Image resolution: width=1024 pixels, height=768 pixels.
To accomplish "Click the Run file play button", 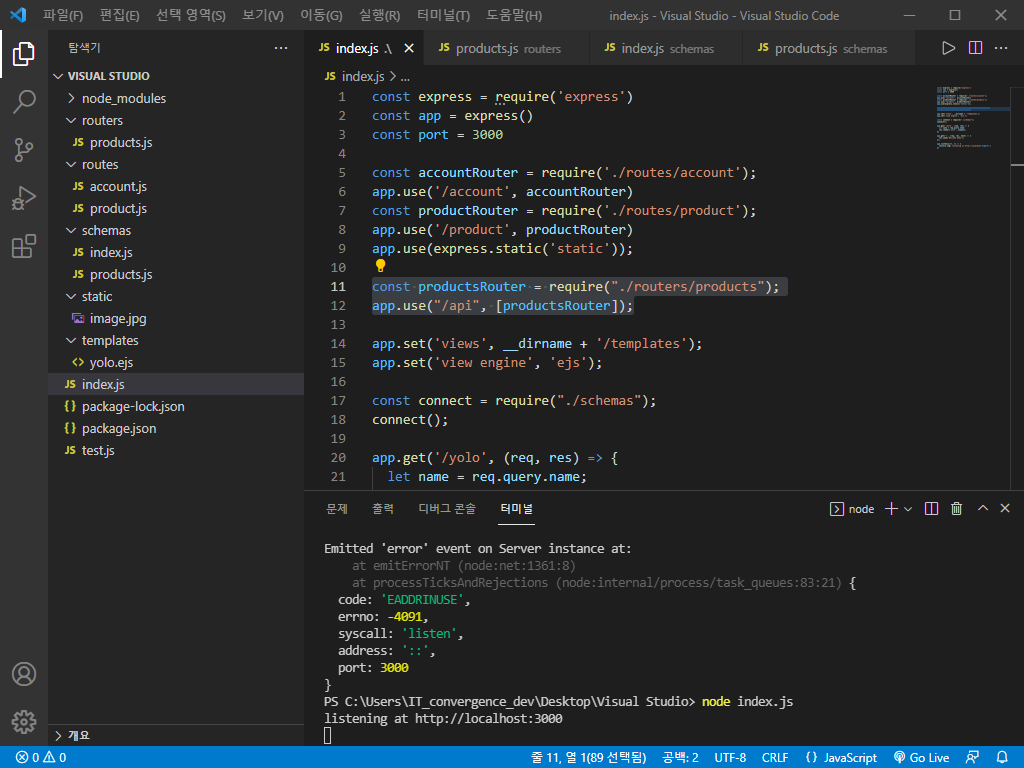I will tap(949, 48).
